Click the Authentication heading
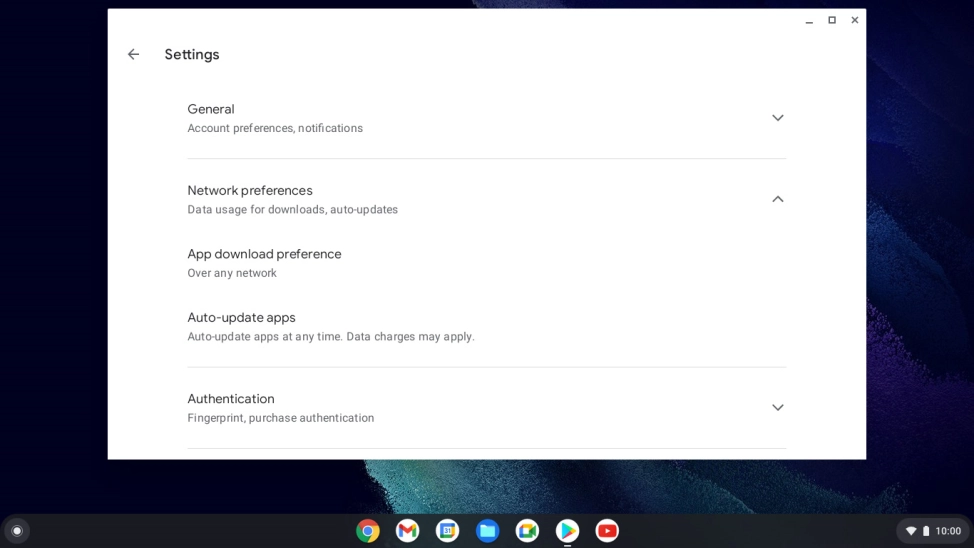Image resolution: width=974 pixels, height=548 pixels. coord(230,398)
